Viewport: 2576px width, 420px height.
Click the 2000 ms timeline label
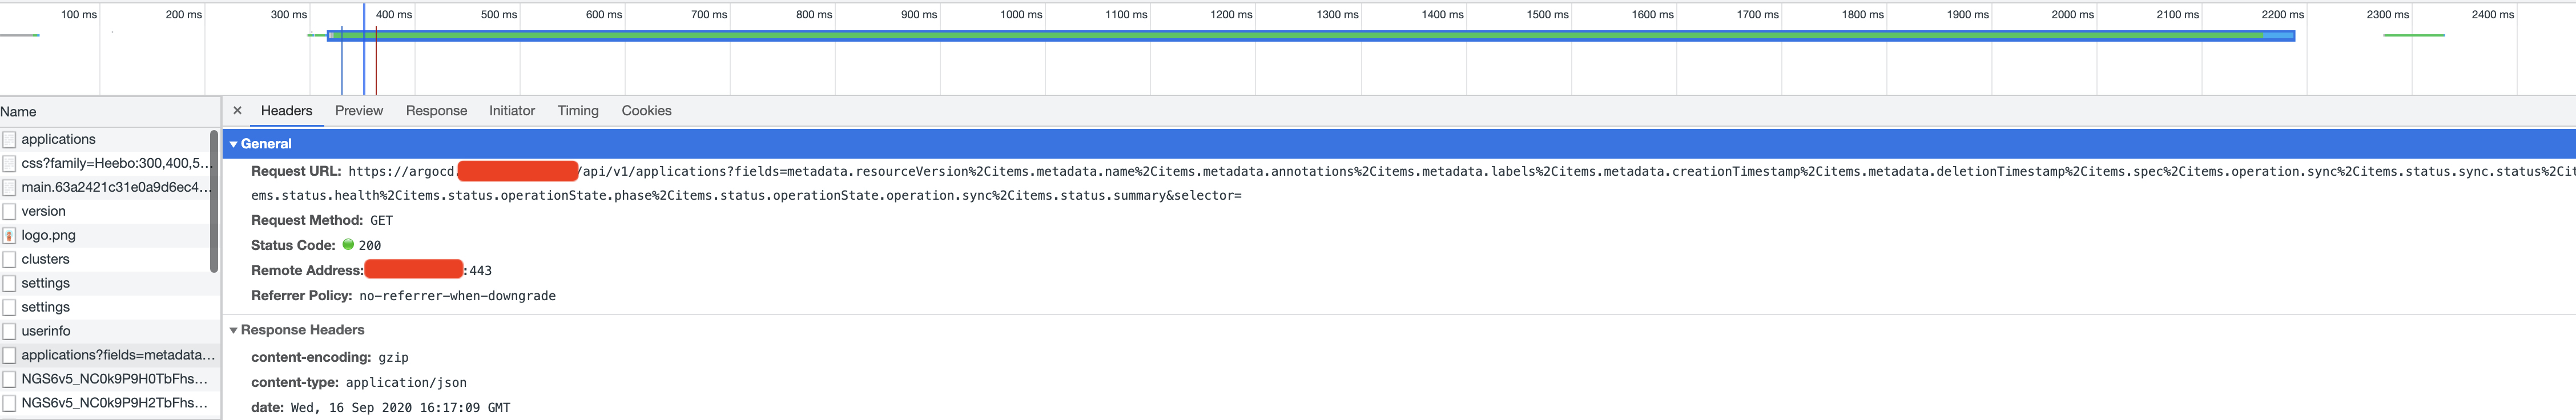click(2072, 14)
